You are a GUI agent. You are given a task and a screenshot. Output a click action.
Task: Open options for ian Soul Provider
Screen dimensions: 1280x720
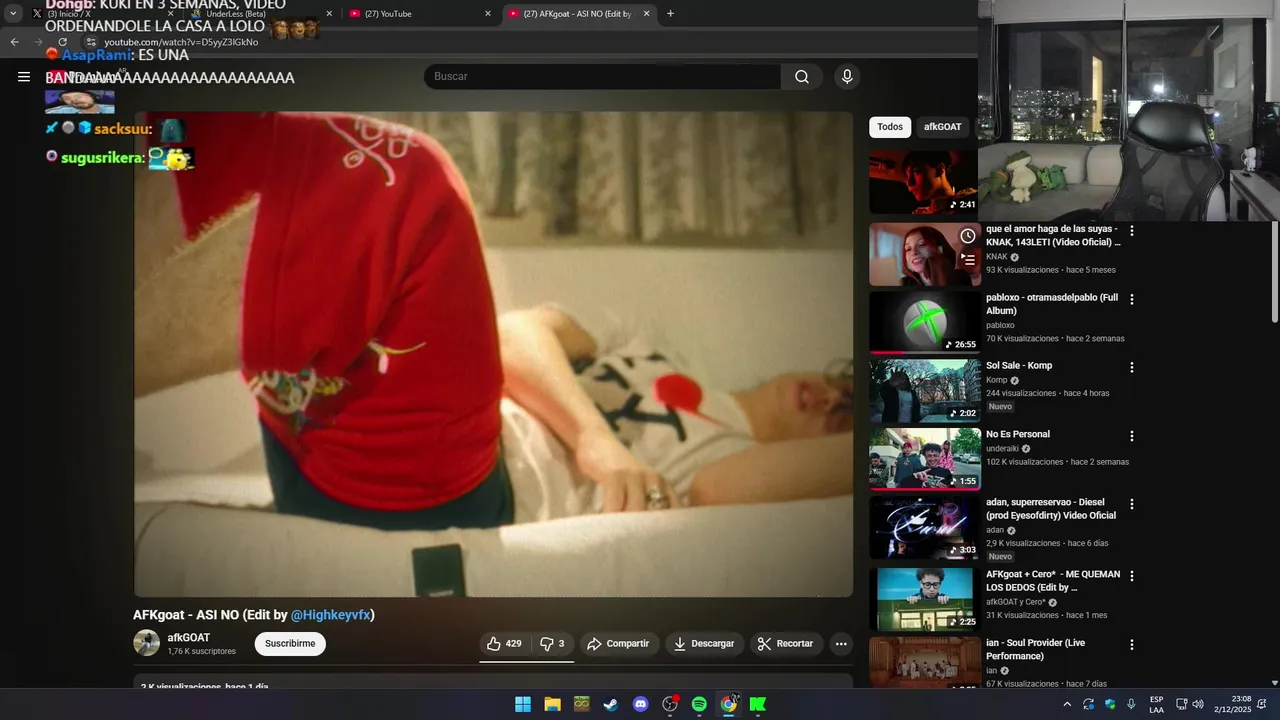tap(1132, 644)
